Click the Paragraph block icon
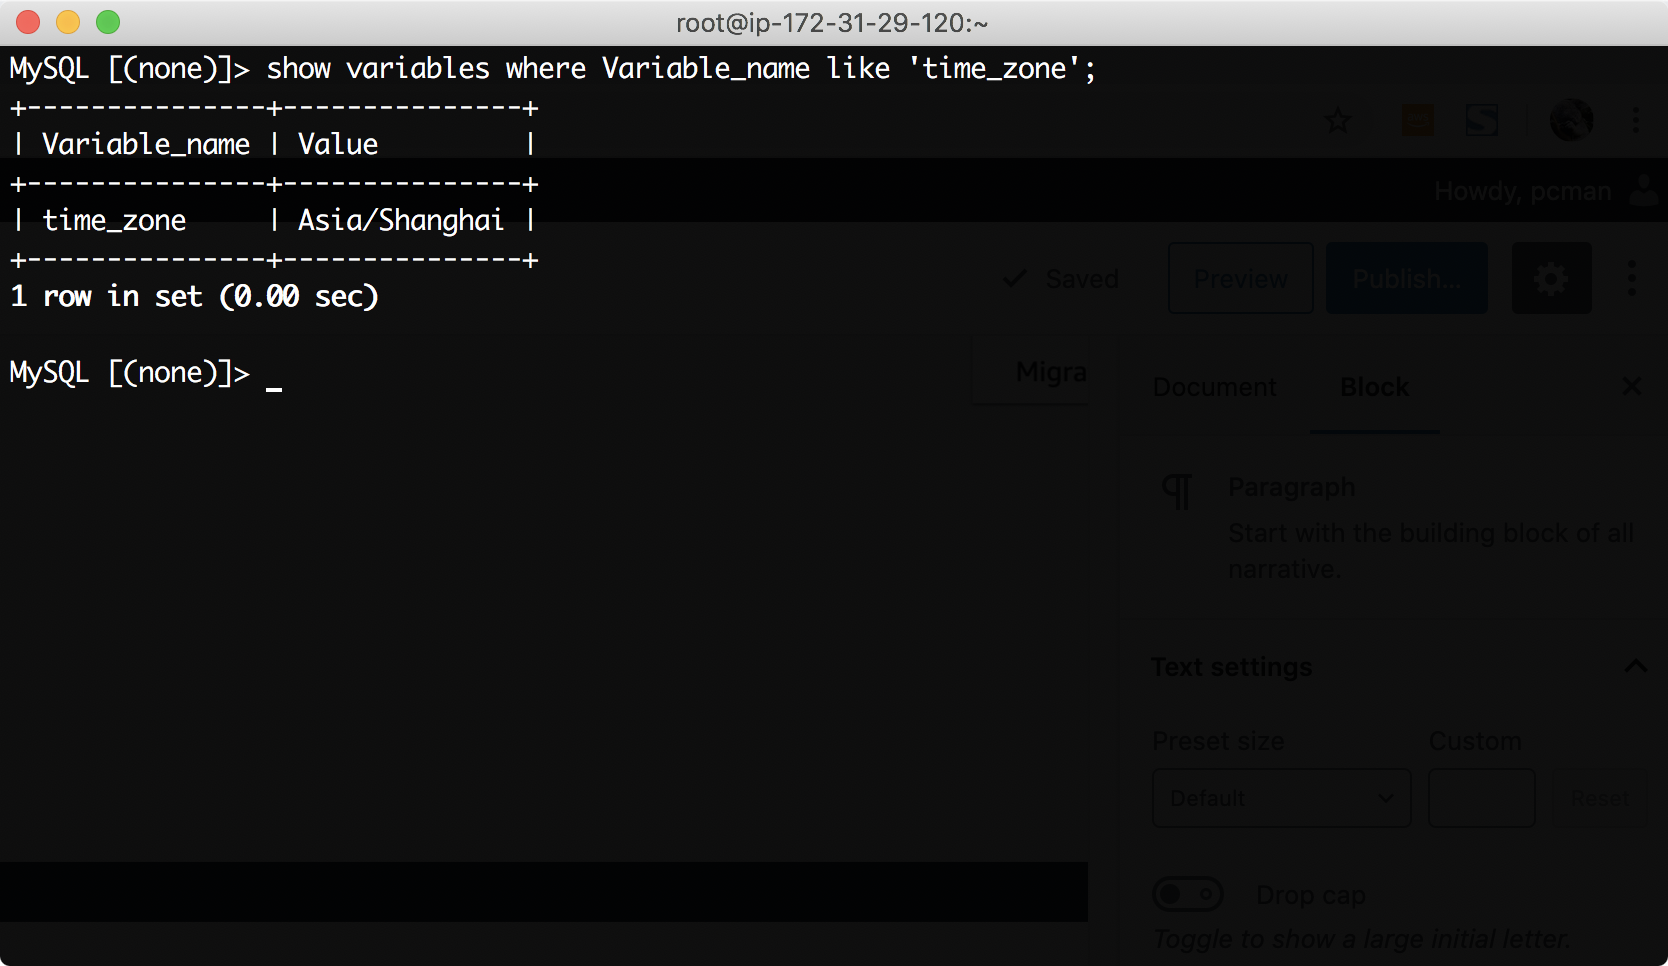 tap(1177, 490)
